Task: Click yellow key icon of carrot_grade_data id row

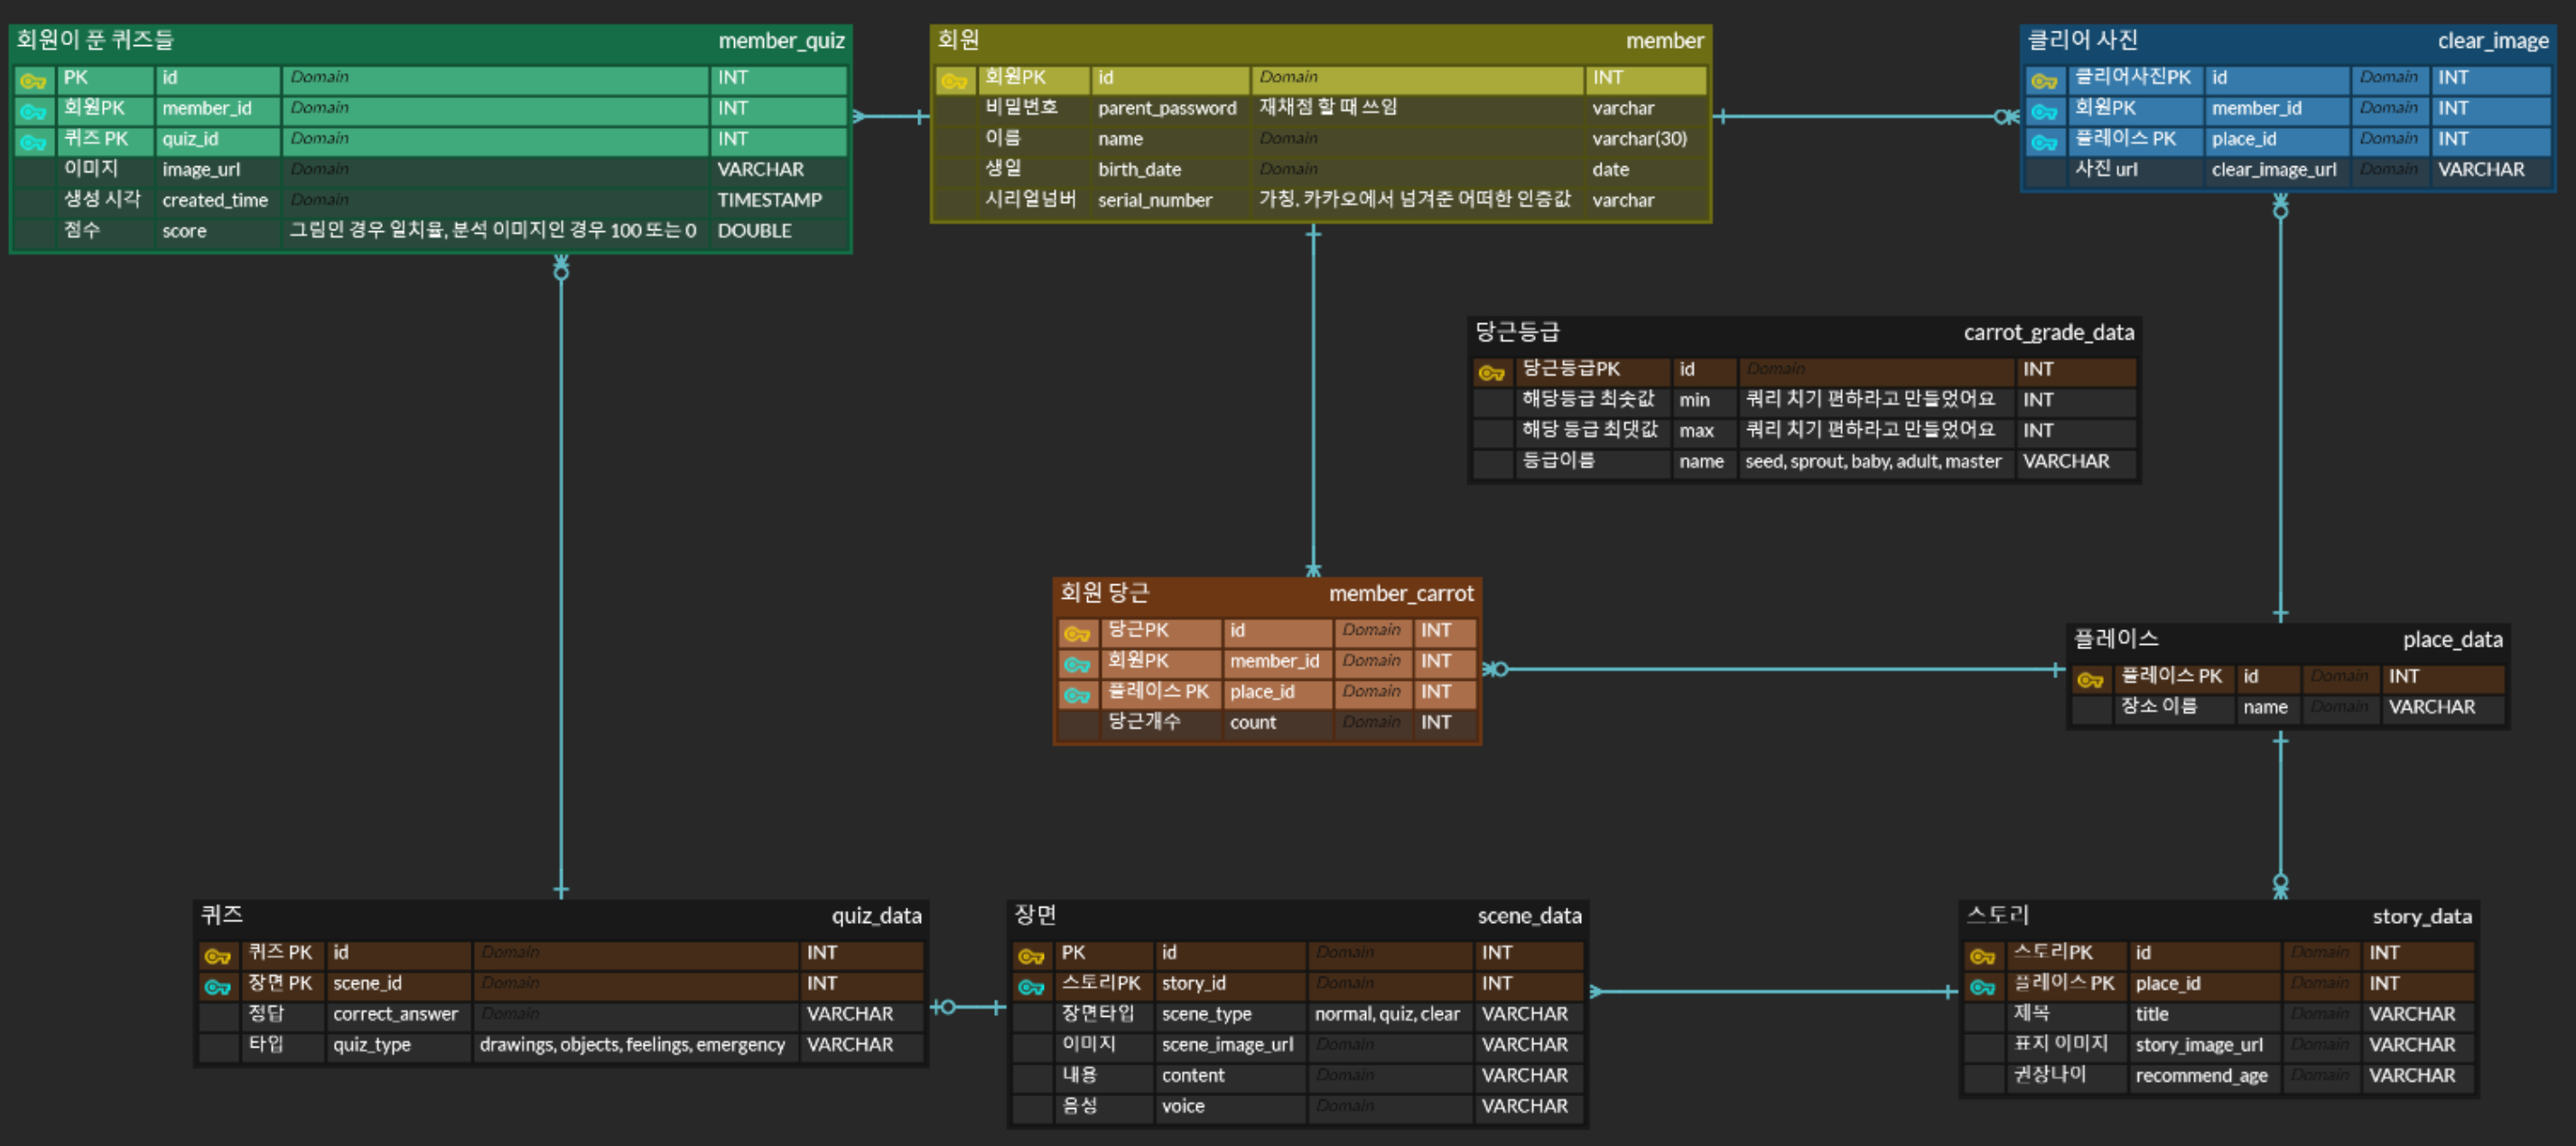Action: 1491,372
